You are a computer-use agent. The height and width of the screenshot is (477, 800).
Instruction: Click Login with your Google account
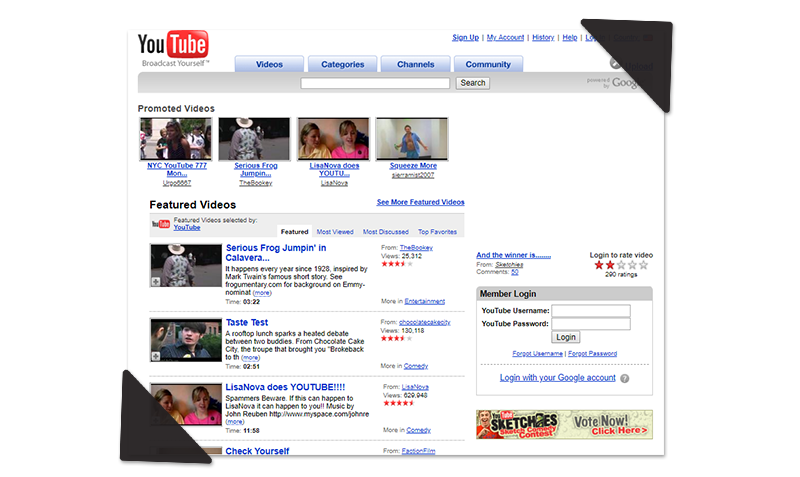pyautogui.click(x=557, y=378)
